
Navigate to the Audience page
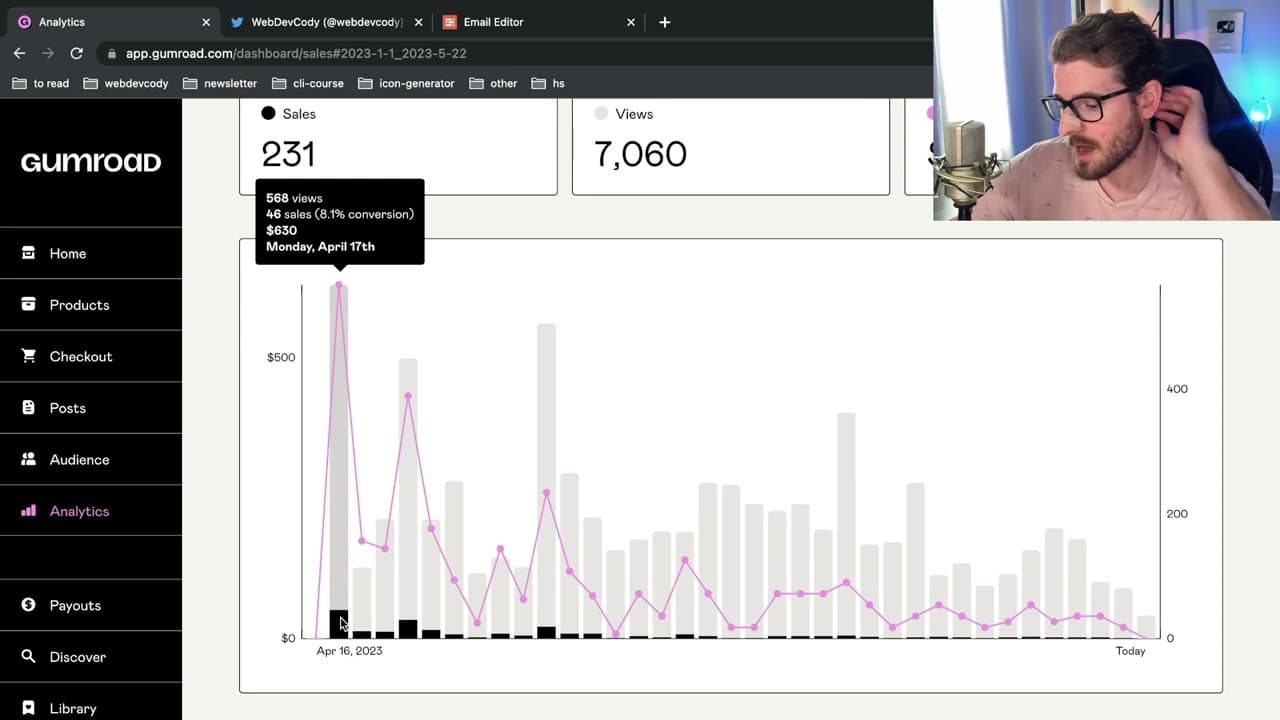click(x=91, y=459)
